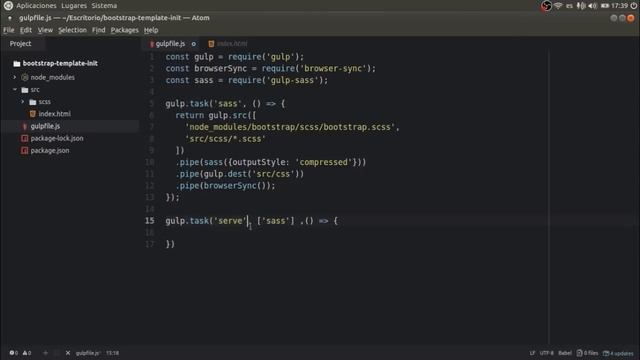Click the package-lock.json npm icon
Viewport: 640px width, 360px height.
click(24, 138)
